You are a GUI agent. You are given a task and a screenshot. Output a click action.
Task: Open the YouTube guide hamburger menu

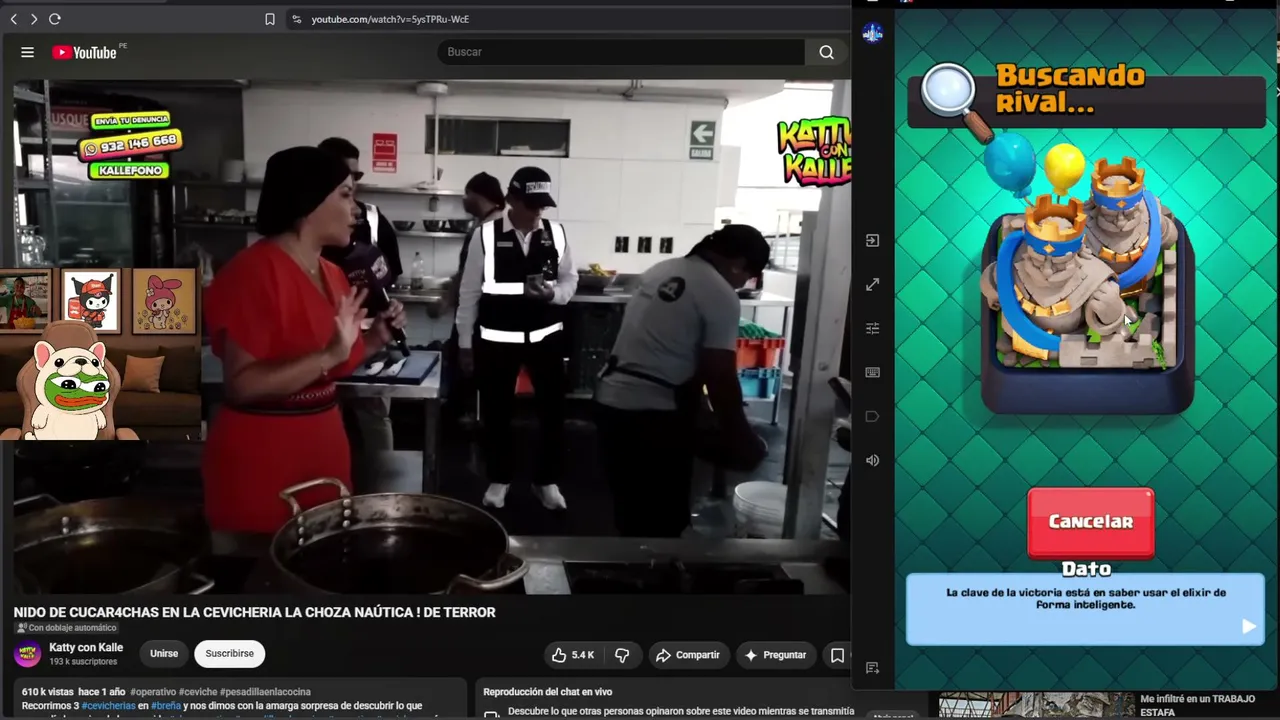point(28,52)
